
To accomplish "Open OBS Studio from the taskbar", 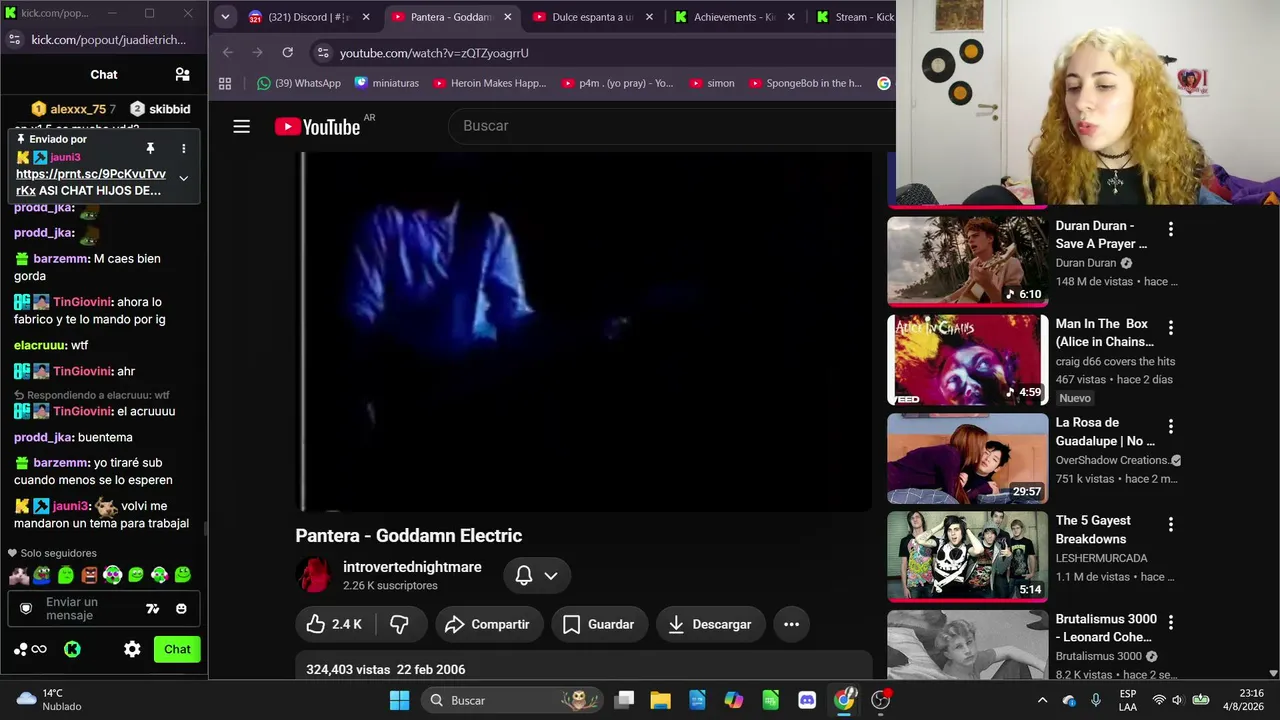I will point(881,700).
